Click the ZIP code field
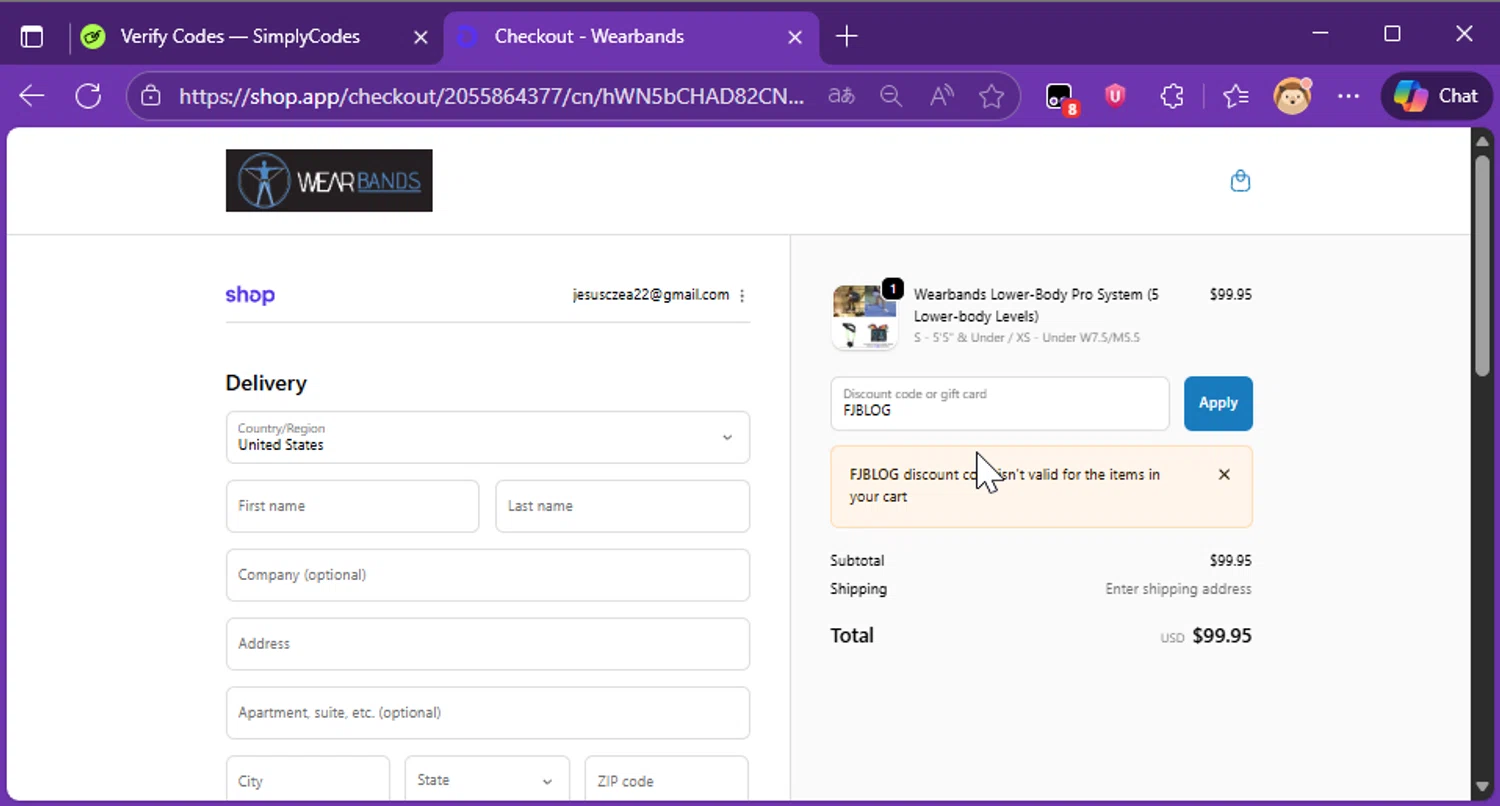The image size is (1500, 806). (667, 781)
